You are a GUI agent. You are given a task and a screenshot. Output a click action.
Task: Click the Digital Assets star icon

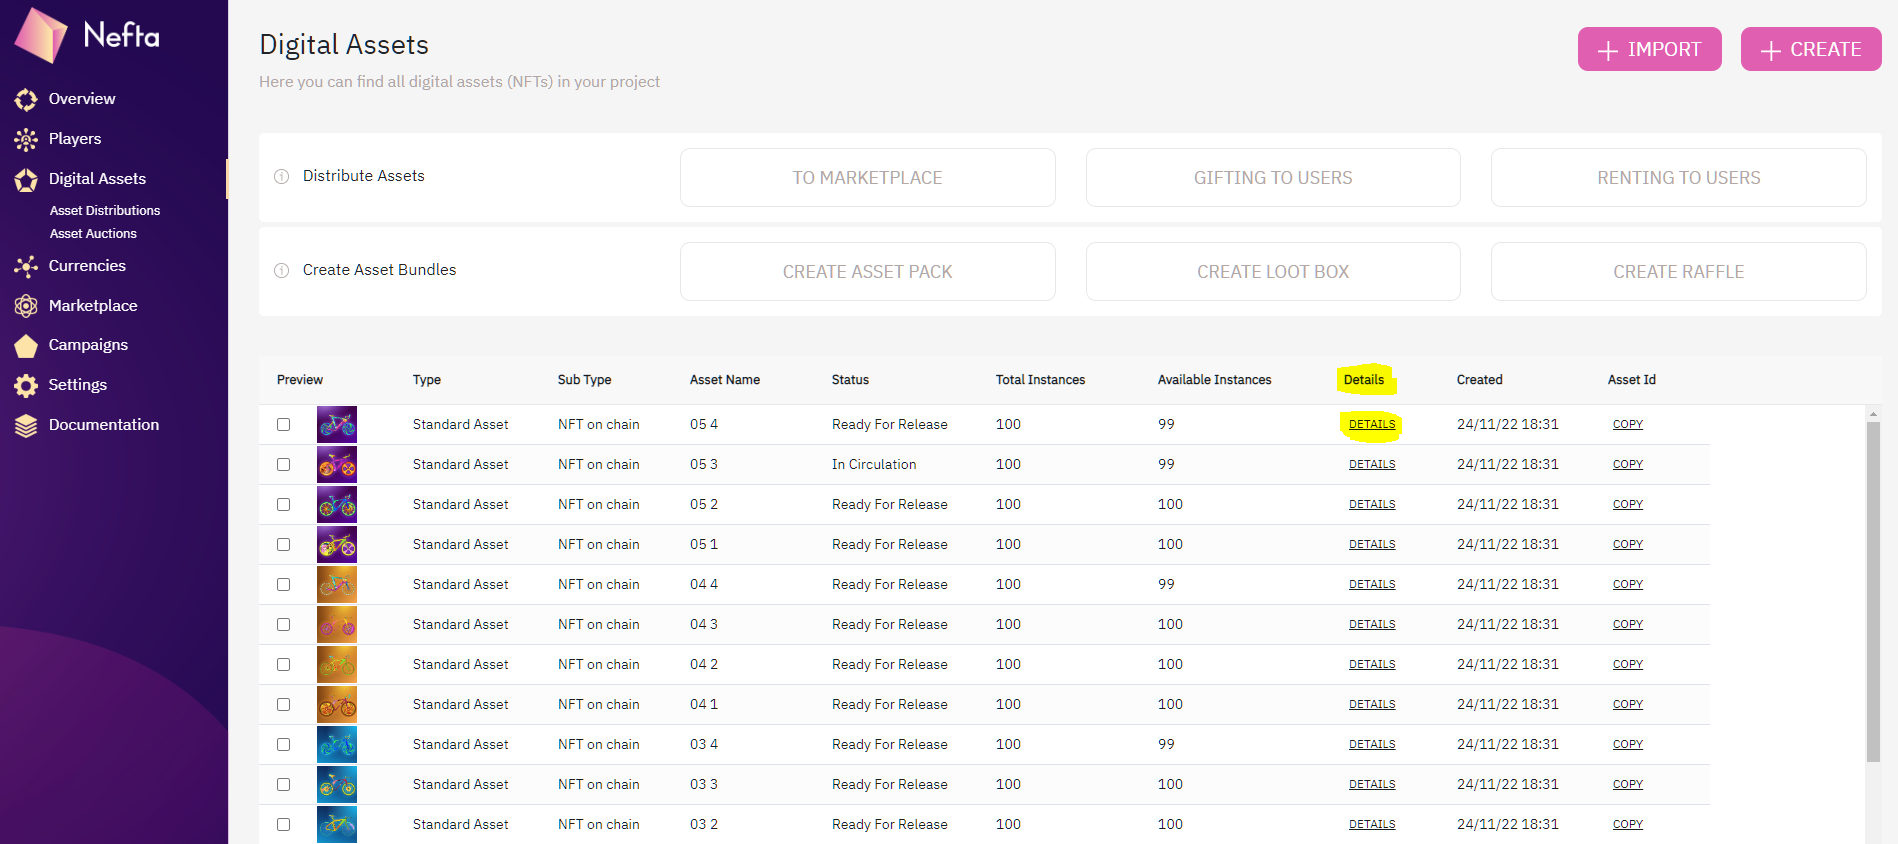click(x=26, y=179)
